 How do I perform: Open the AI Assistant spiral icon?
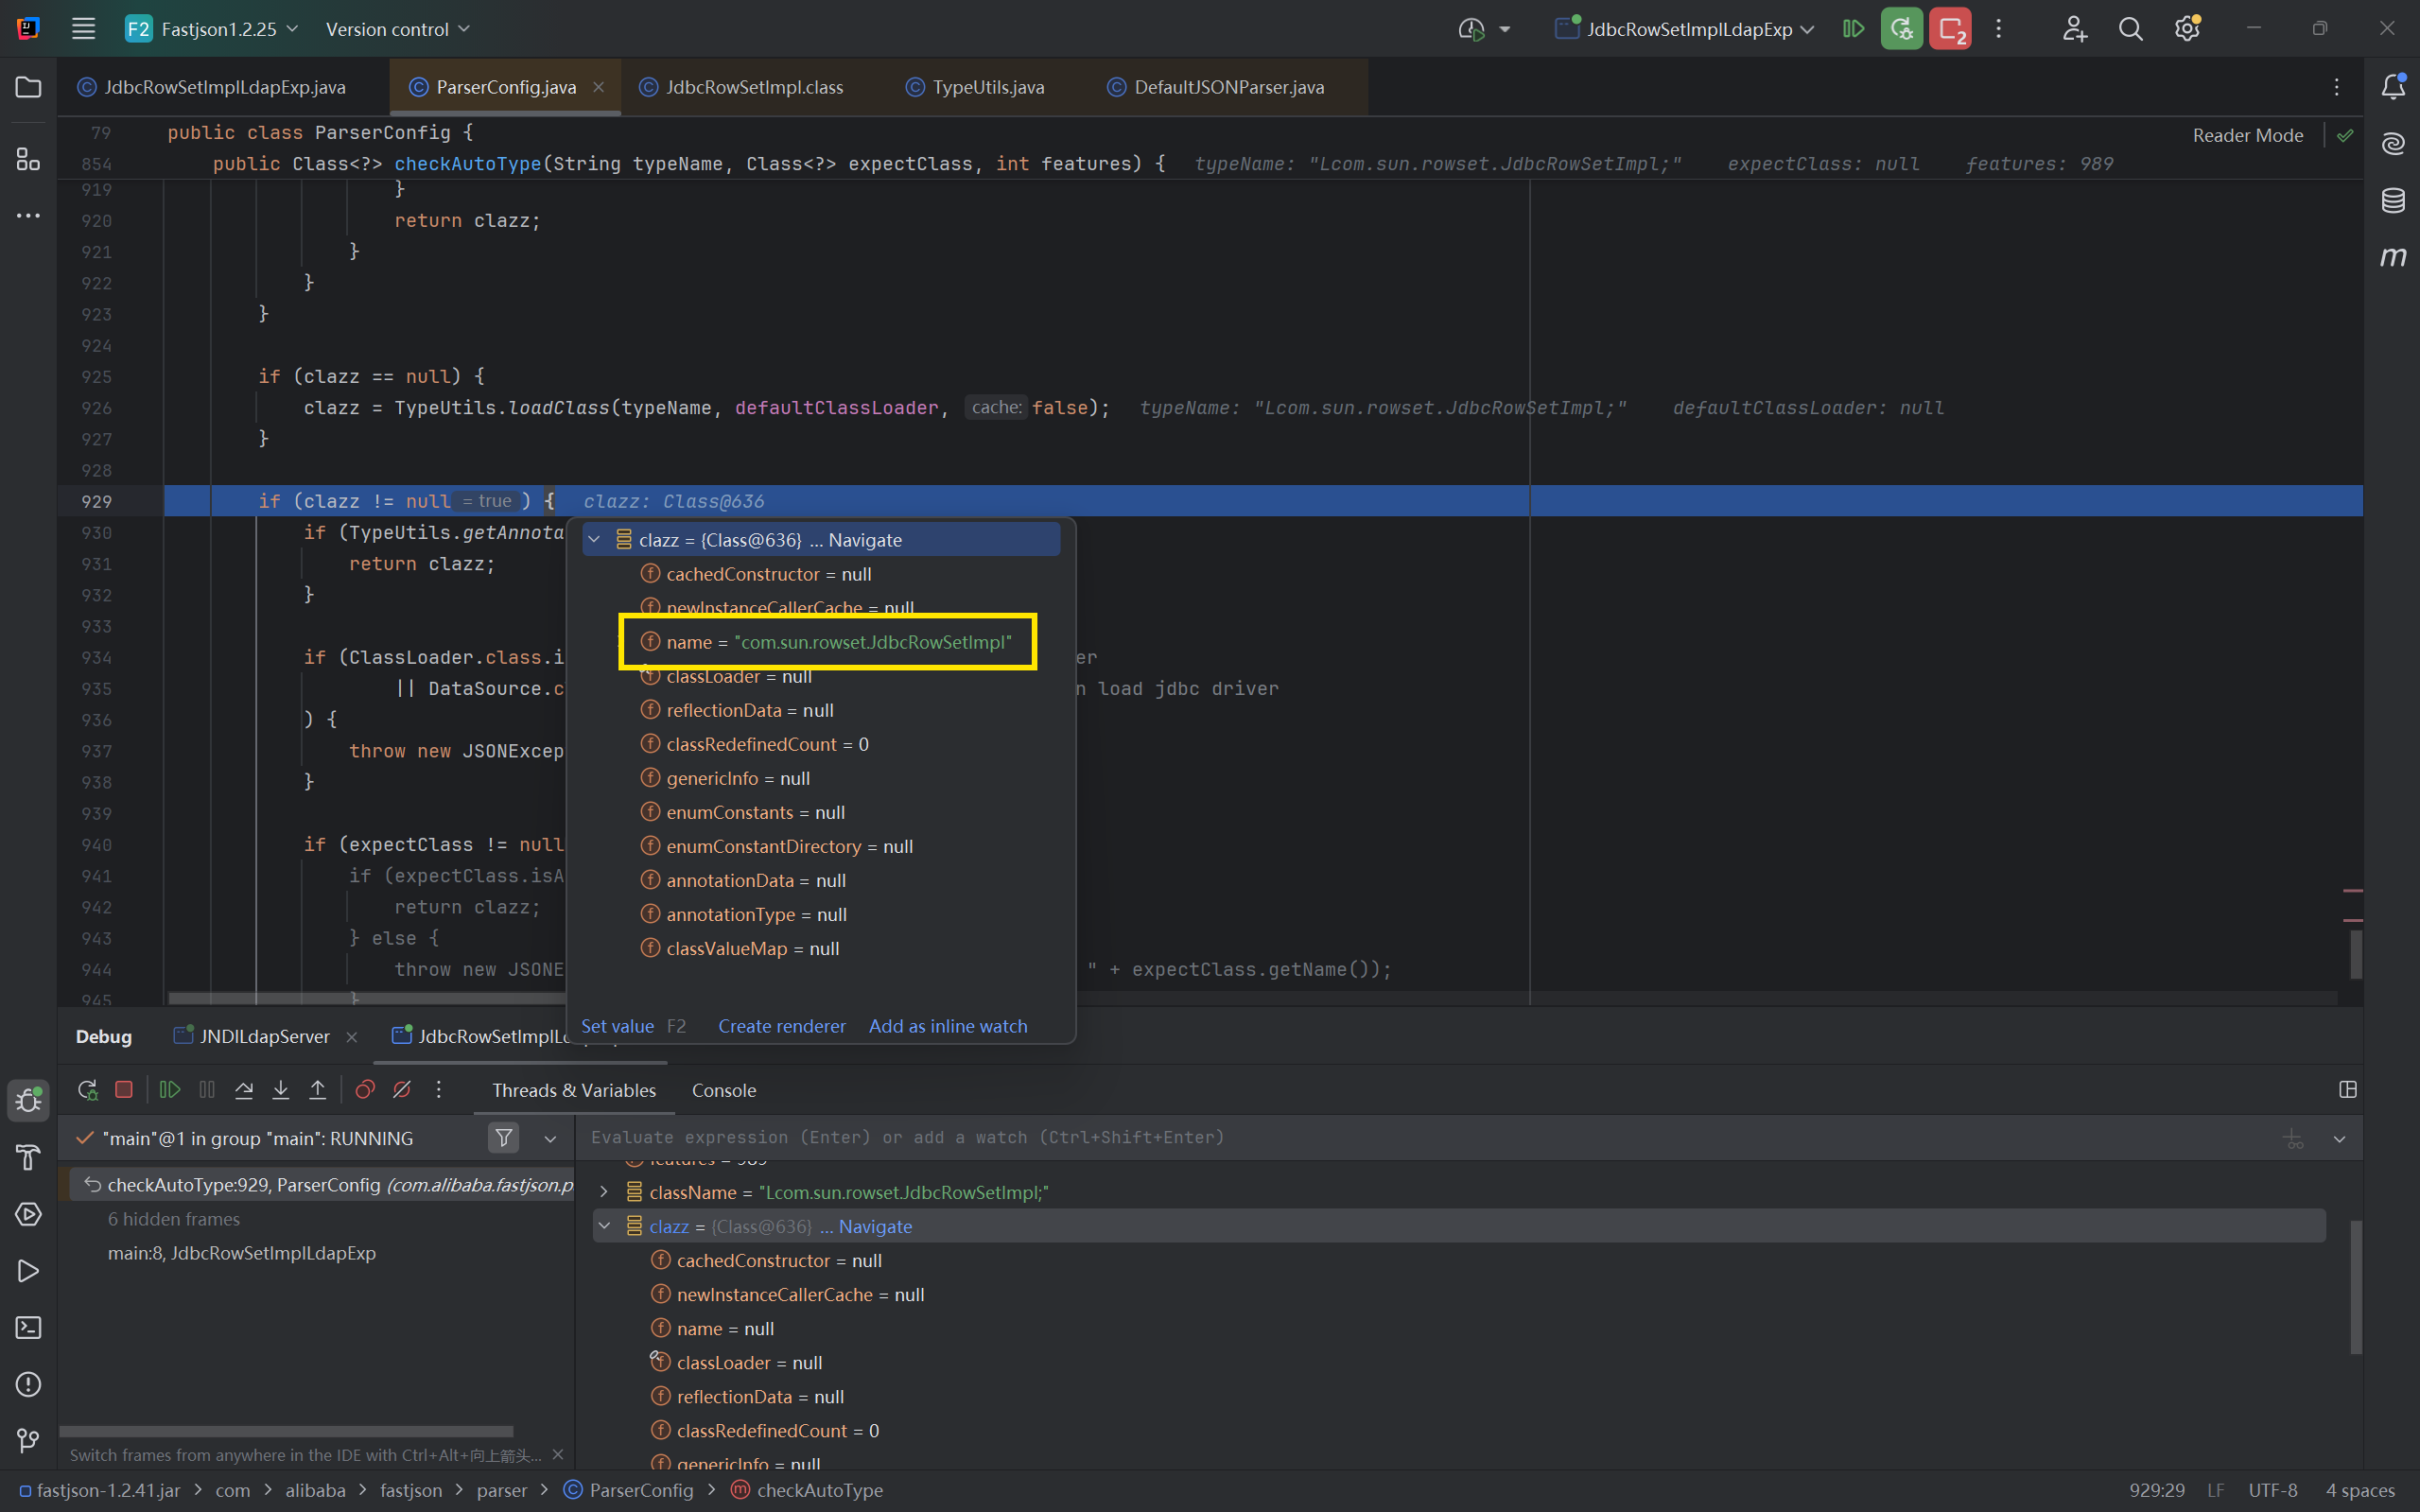(2393, 144)
